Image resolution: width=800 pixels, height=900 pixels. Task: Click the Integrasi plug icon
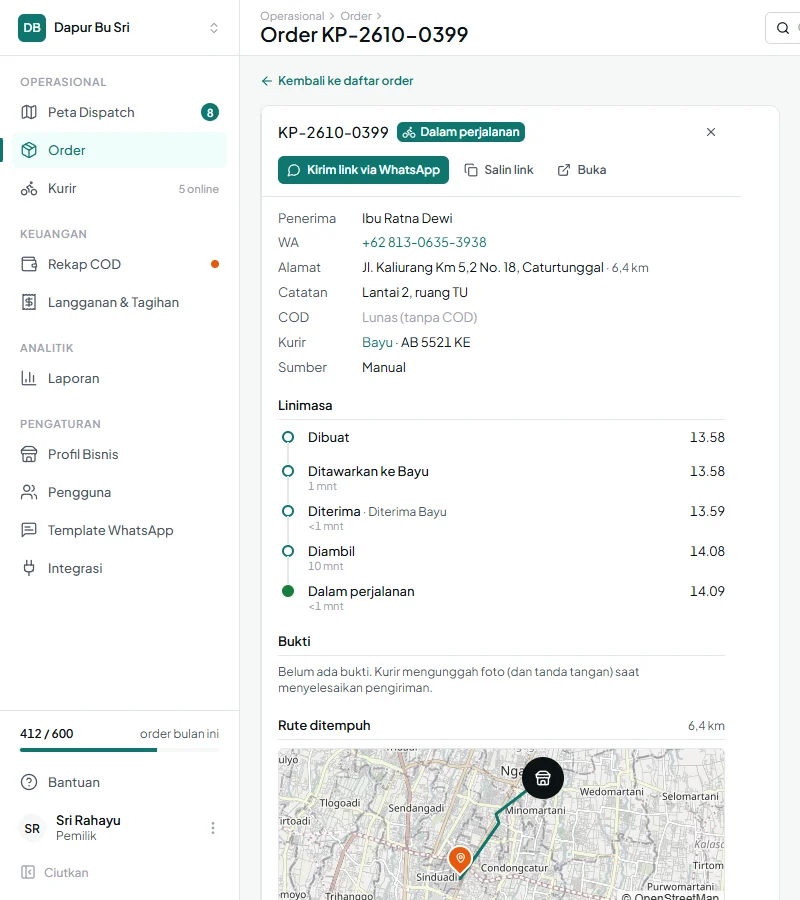click(29, 568)
